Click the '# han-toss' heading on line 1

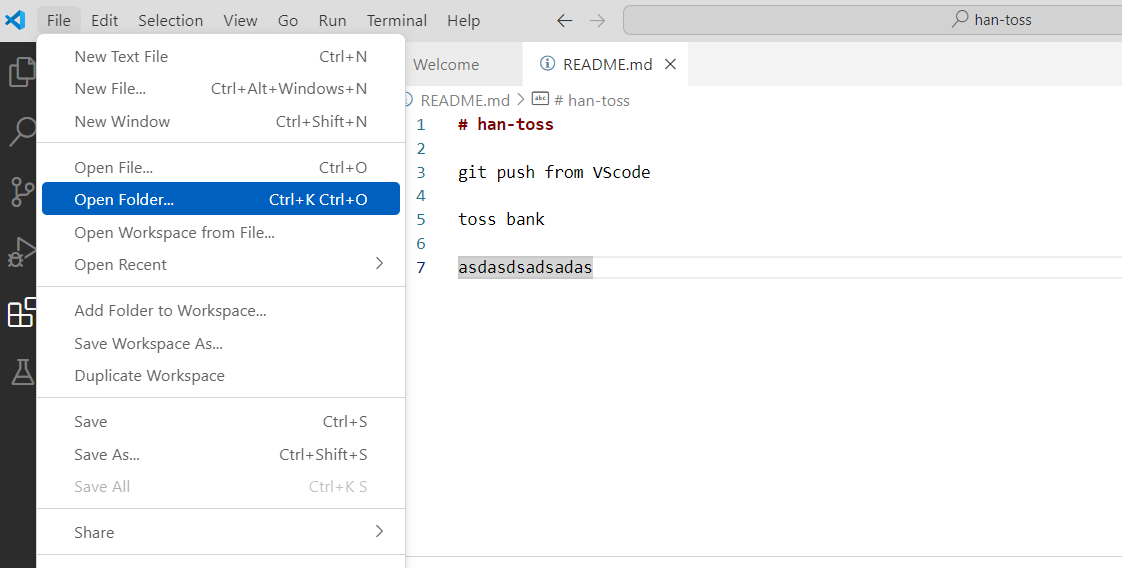tap(506, 124)
